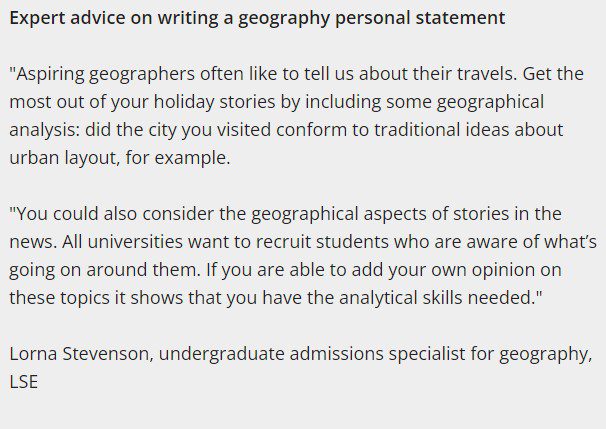Click the 'LSE' text at the bottom

[x=24, y=382]
